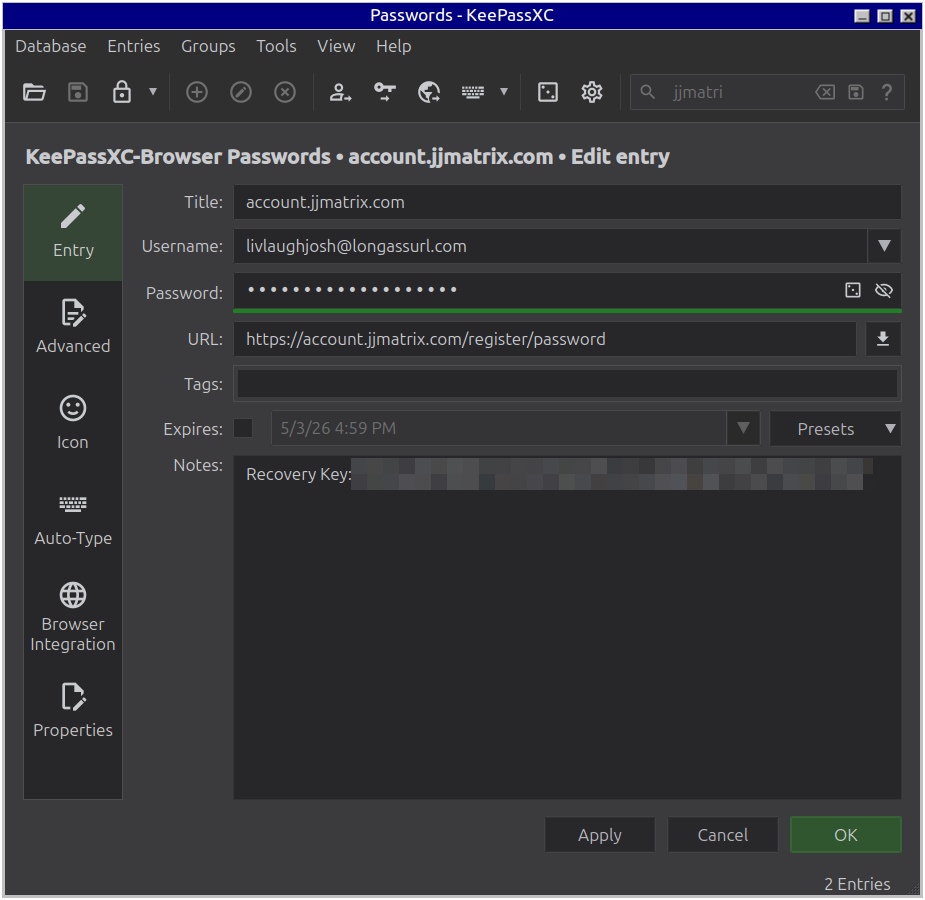Click the password strength green bar

(x=567, y=310)
